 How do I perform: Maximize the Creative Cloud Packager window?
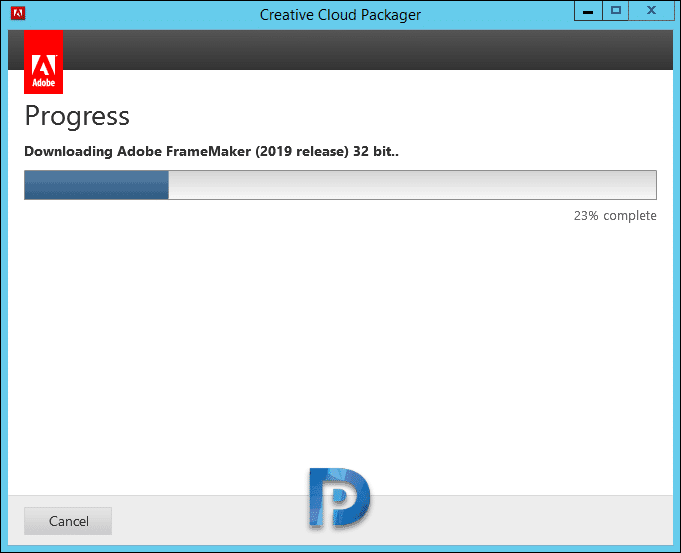point(615,11)
